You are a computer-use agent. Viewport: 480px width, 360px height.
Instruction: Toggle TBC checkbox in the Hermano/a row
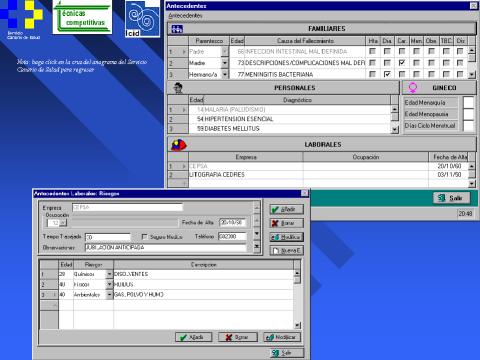tap(446, 74)
